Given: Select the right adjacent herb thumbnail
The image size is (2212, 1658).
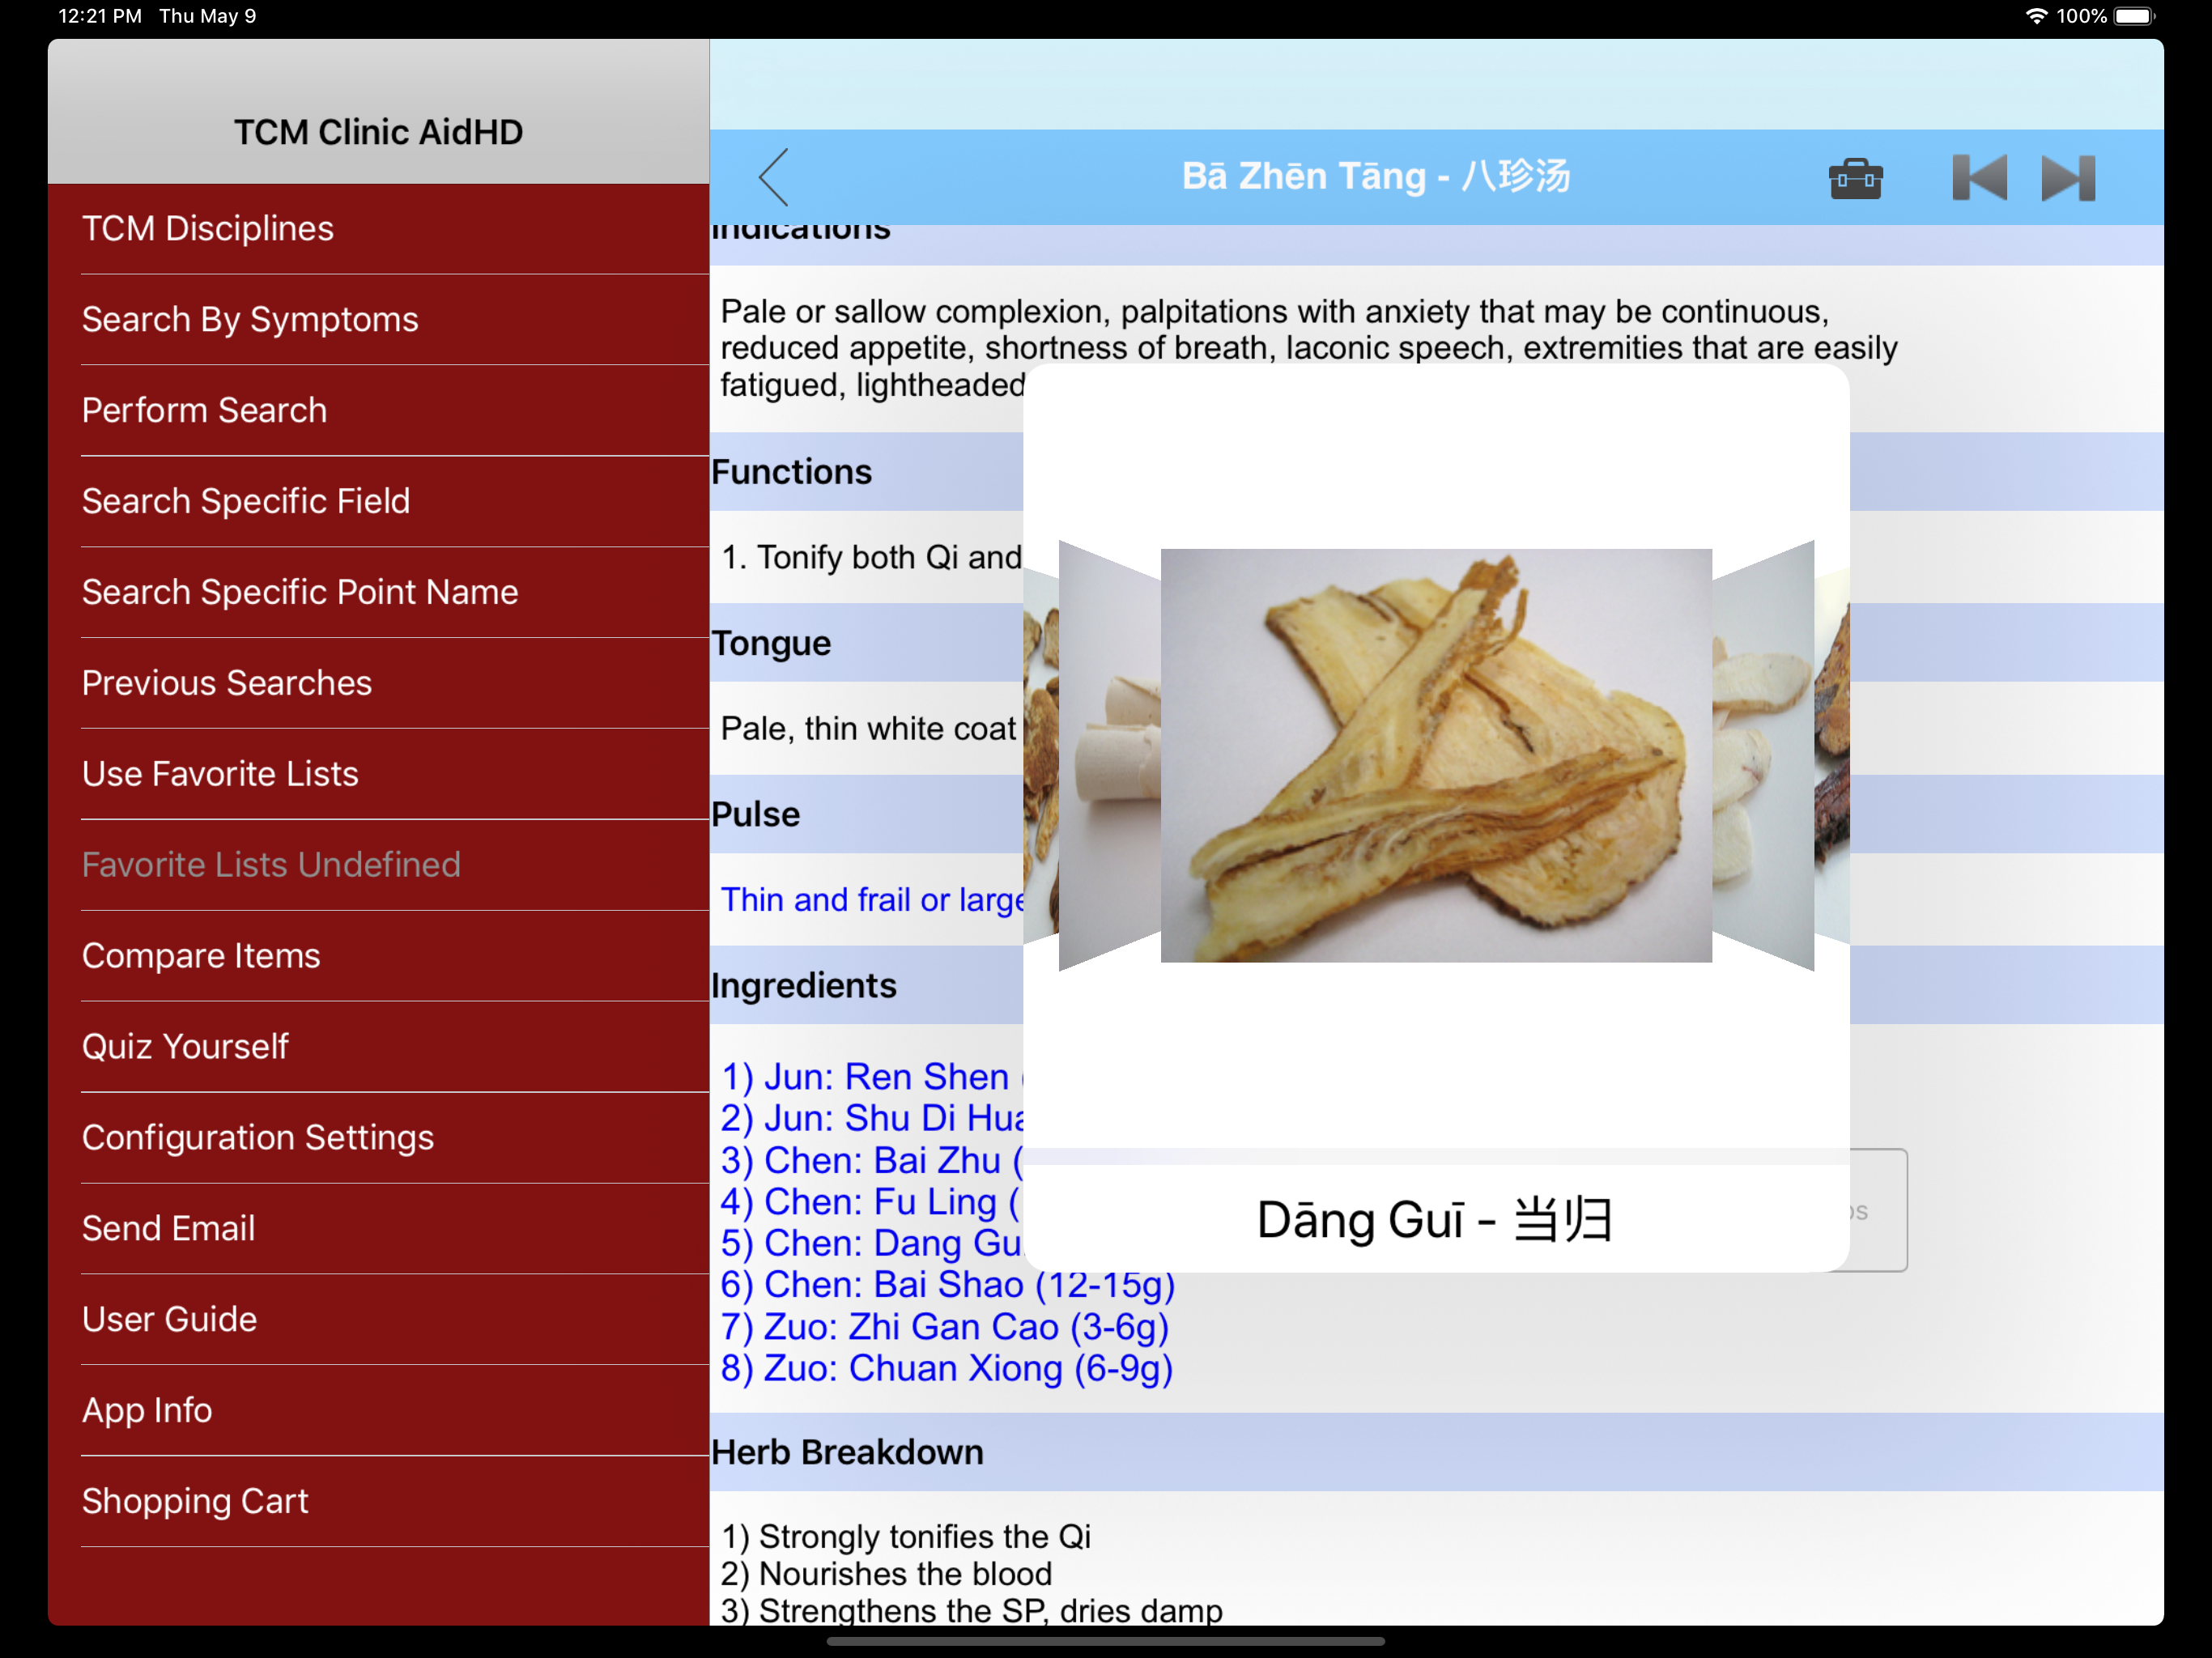Looking at the screenshot, I should tap(1763, 756).
